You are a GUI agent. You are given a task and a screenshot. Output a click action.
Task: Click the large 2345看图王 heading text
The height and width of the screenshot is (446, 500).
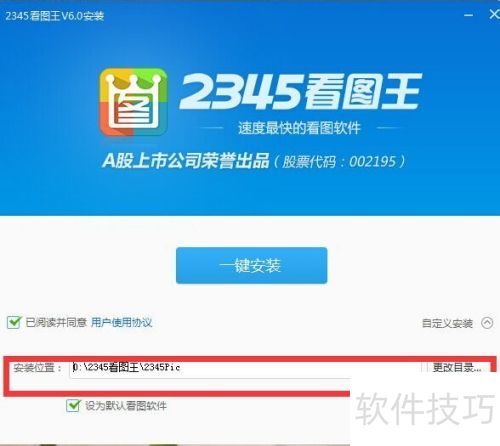[300, 92]
